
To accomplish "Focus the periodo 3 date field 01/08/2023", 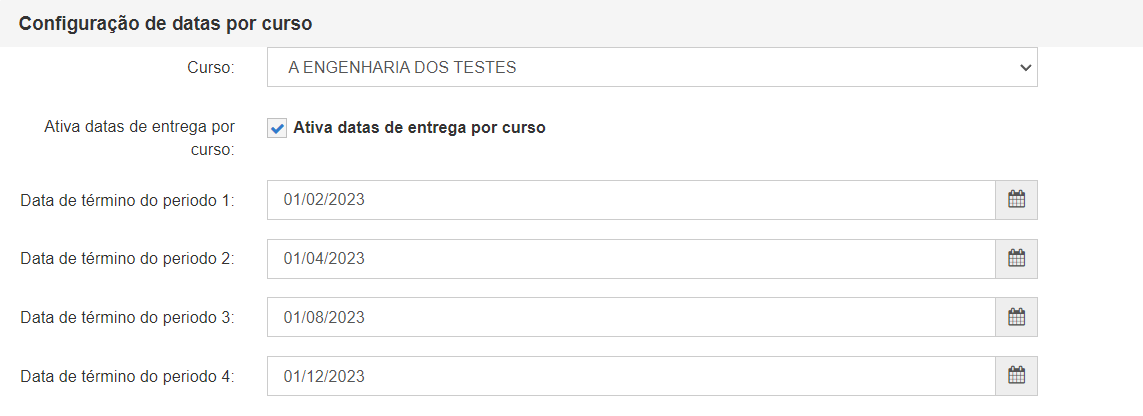I will coord(631,318).
